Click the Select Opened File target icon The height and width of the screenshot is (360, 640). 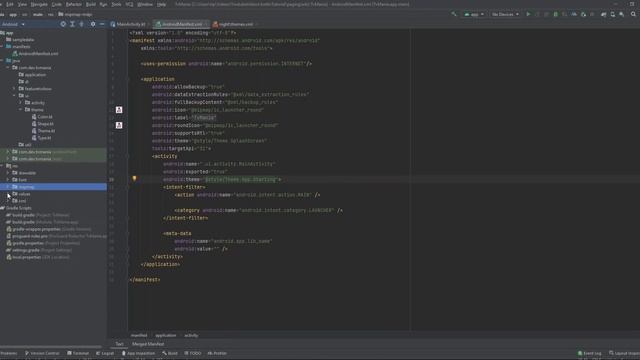(63, 24)
